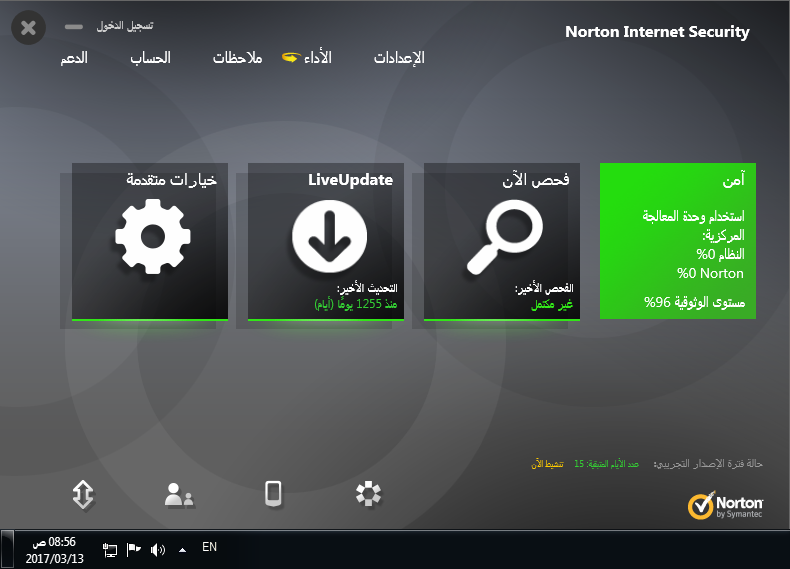Click the trust level 96% text
This screenshot has width=790, height=569.
pos(694,302)
